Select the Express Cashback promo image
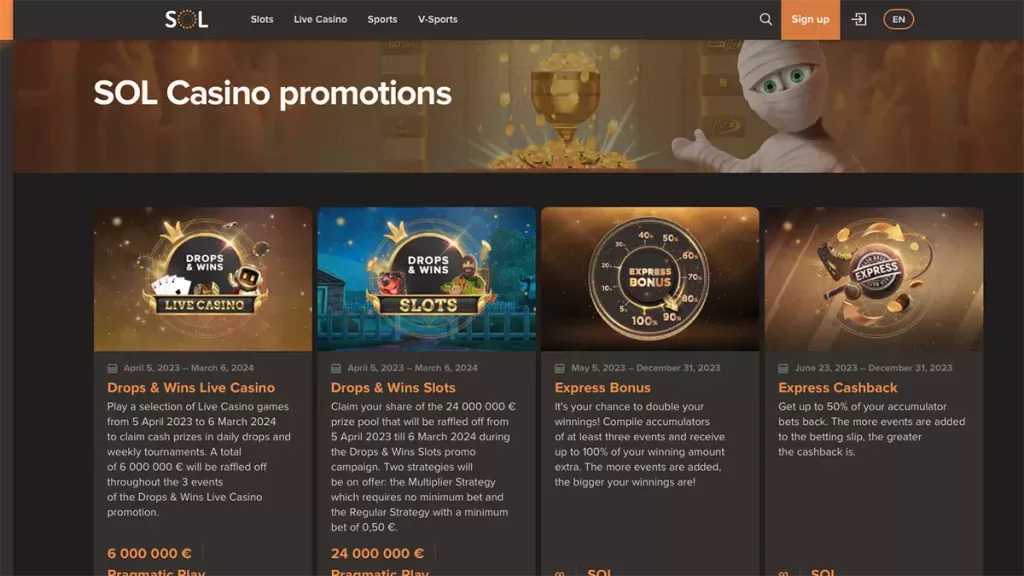1024x576 pixels. point(874,280)
